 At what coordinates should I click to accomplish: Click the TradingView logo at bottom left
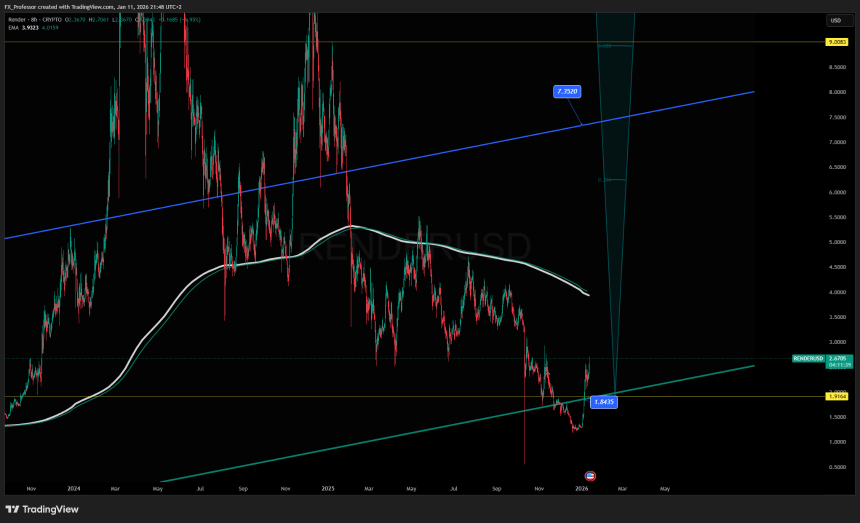42,509
